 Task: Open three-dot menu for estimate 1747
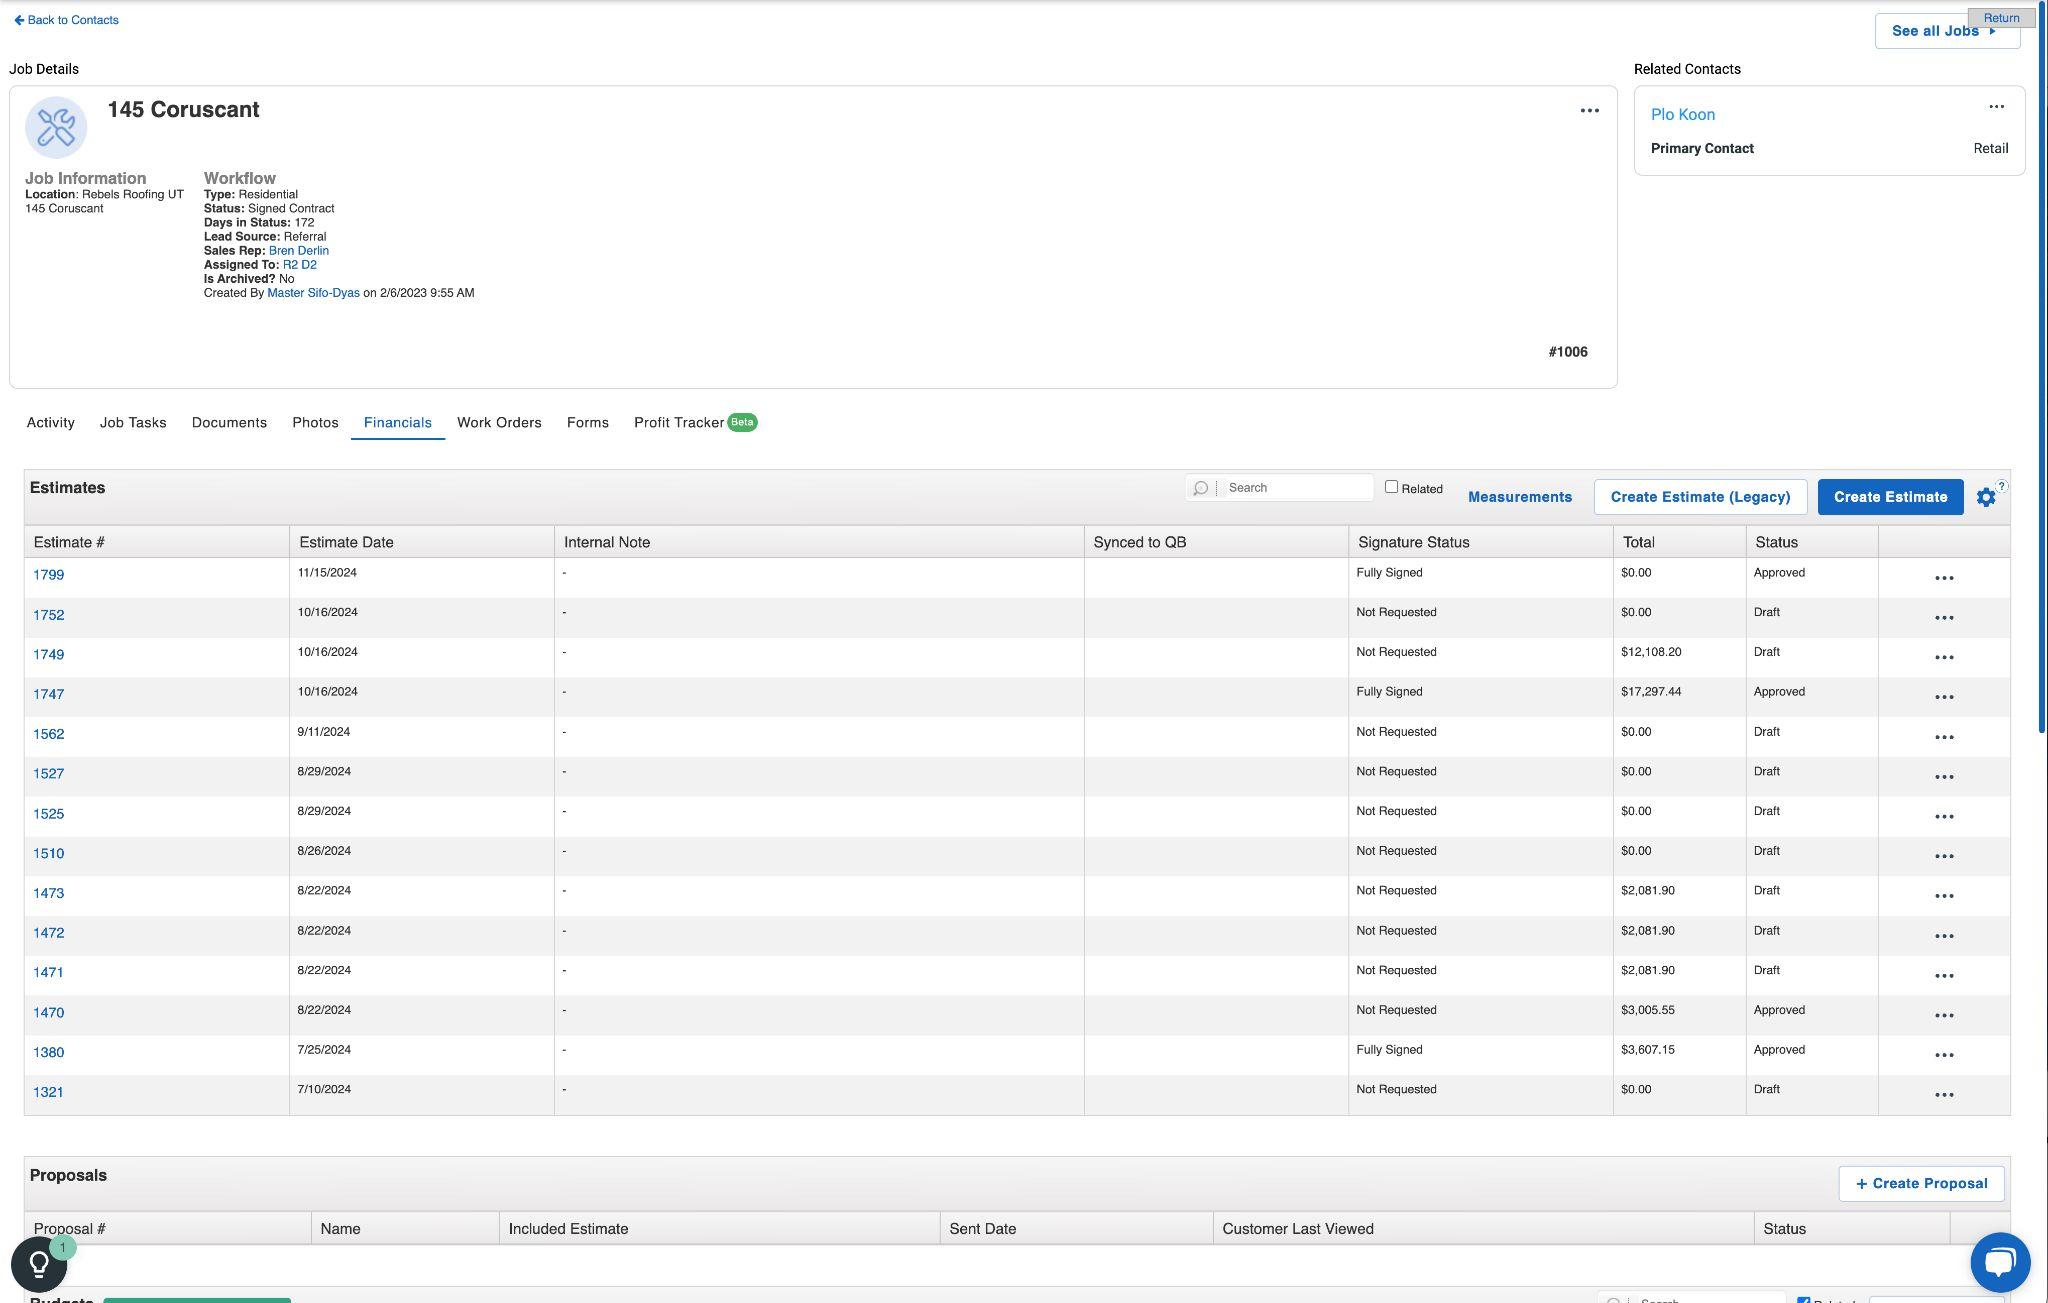[1943, 697]
